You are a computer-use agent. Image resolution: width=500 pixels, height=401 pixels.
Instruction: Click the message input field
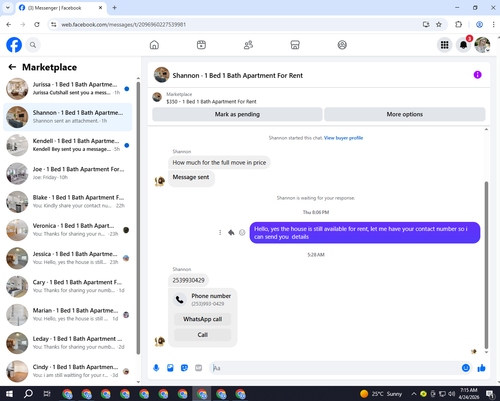click(x=335, y=368)
